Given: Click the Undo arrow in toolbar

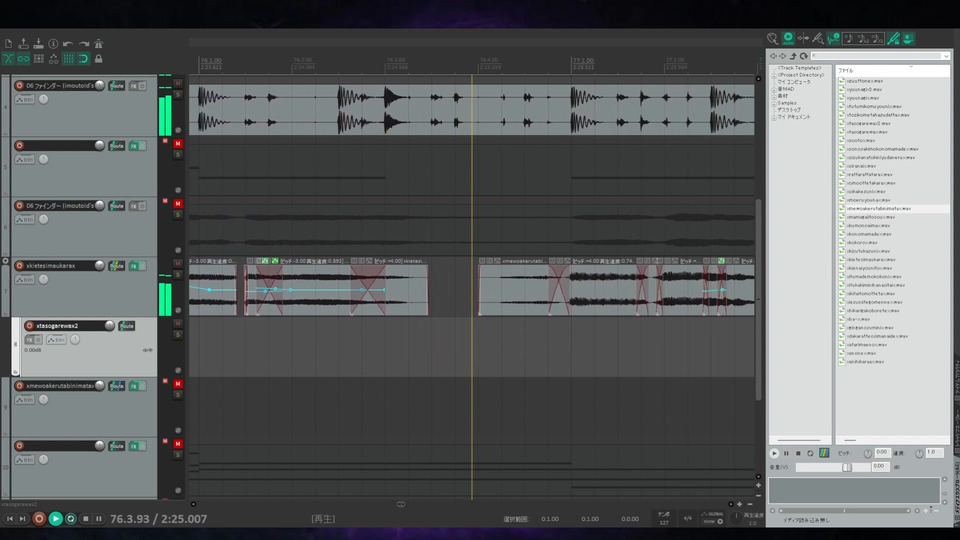Looking at the screenshot, I should pyautogui.click(x=67, y=44).
